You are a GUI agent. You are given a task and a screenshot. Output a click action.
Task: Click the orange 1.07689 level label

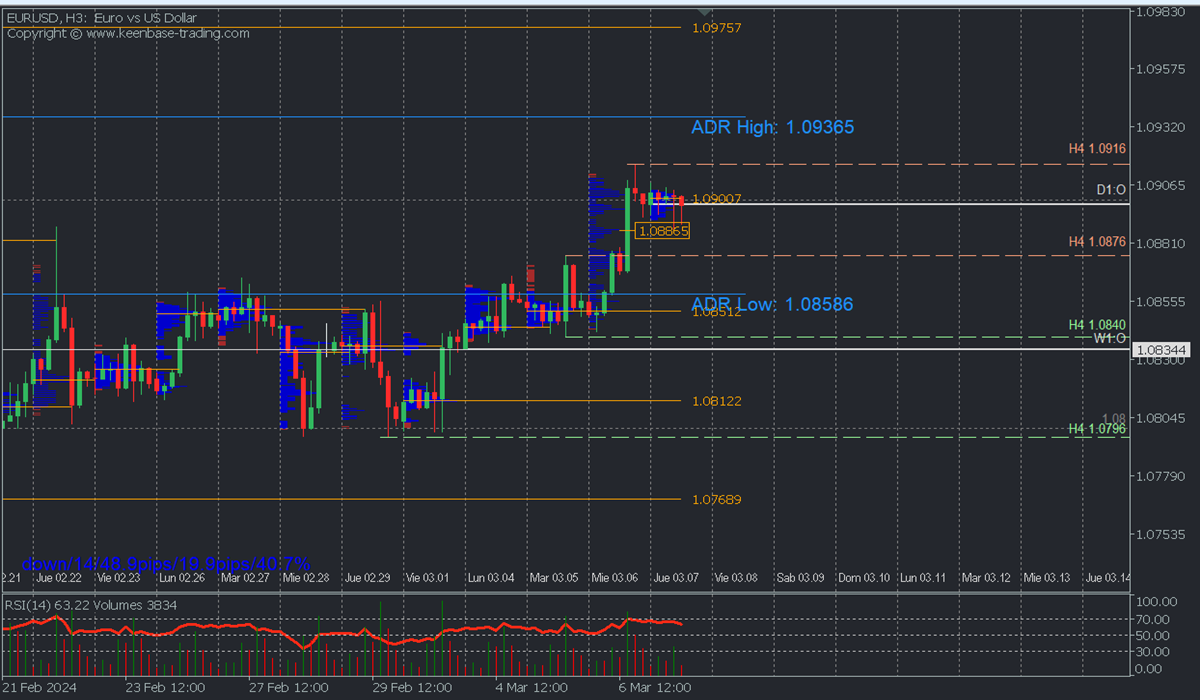tap(716, 499)
